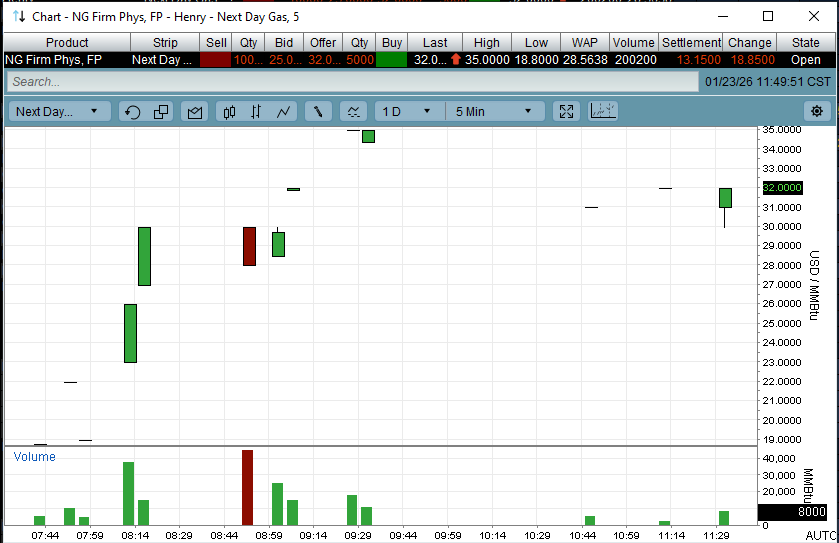Click the red candlestick near 08:59
The image size is (839, 543).
point(249,246)
